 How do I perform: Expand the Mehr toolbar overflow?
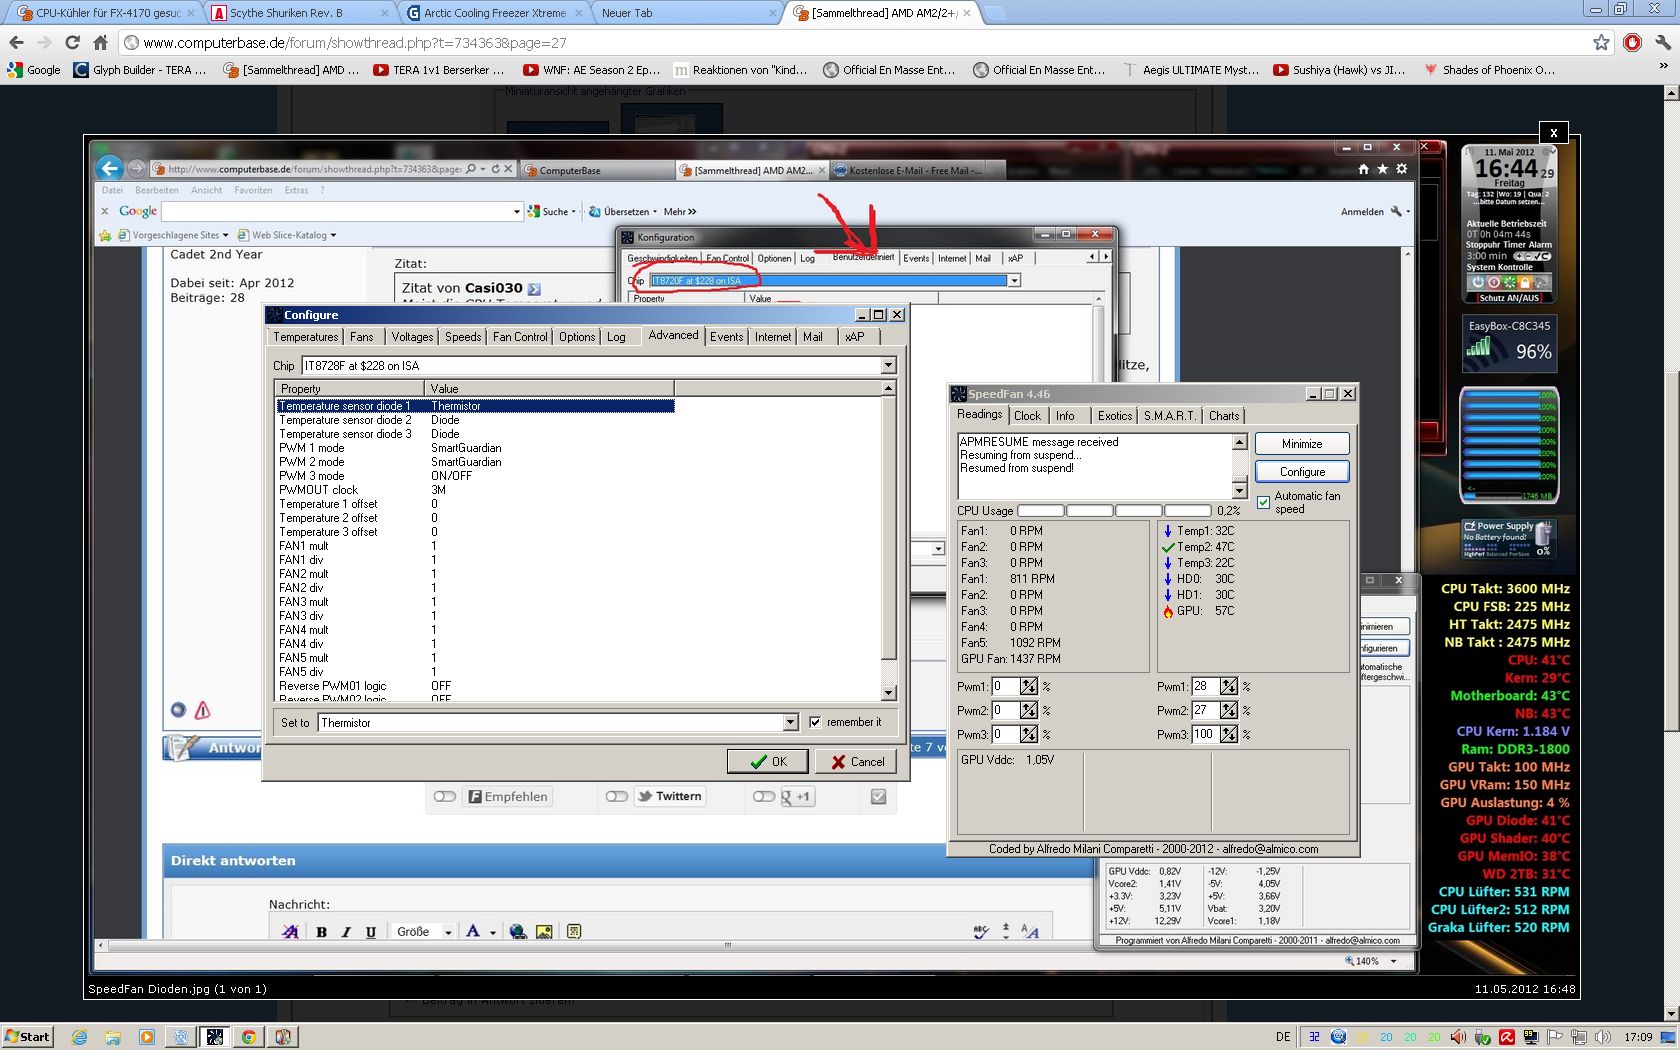pos(680,212)
